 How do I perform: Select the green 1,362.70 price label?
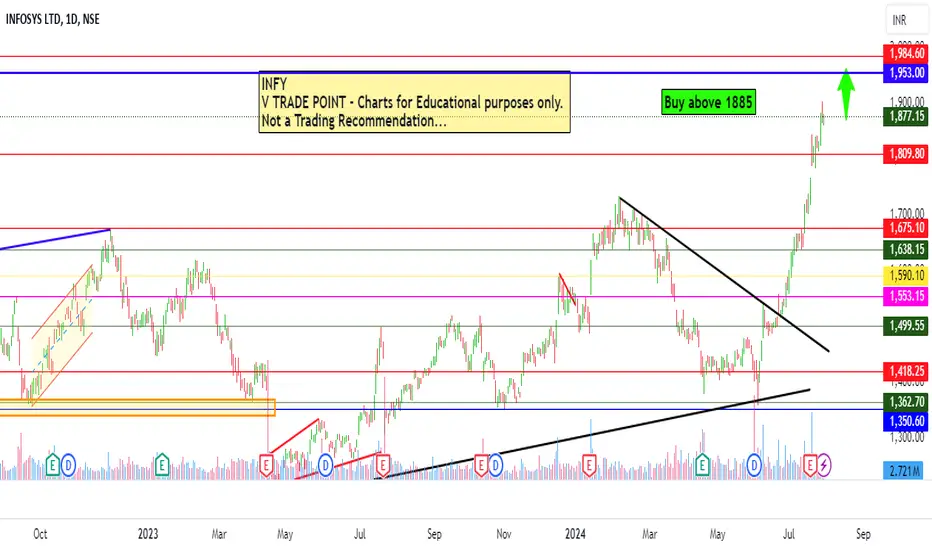pyautogui.click(x=906, y=402)
